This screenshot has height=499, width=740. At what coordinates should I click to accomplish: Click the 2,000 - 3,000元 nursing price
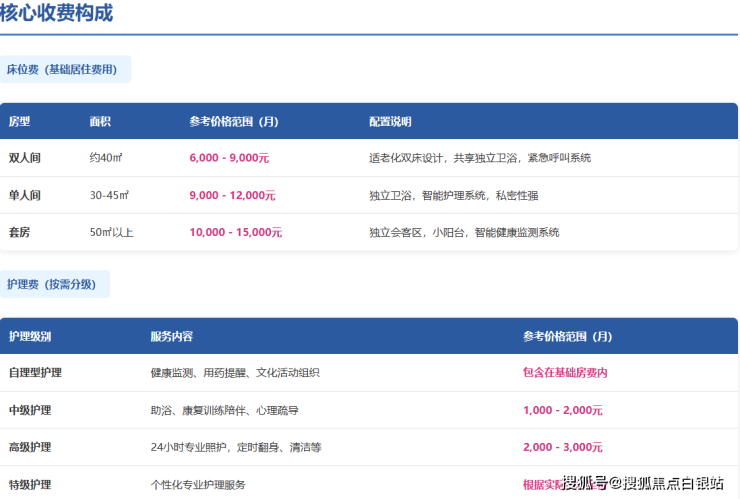point(562,447)
